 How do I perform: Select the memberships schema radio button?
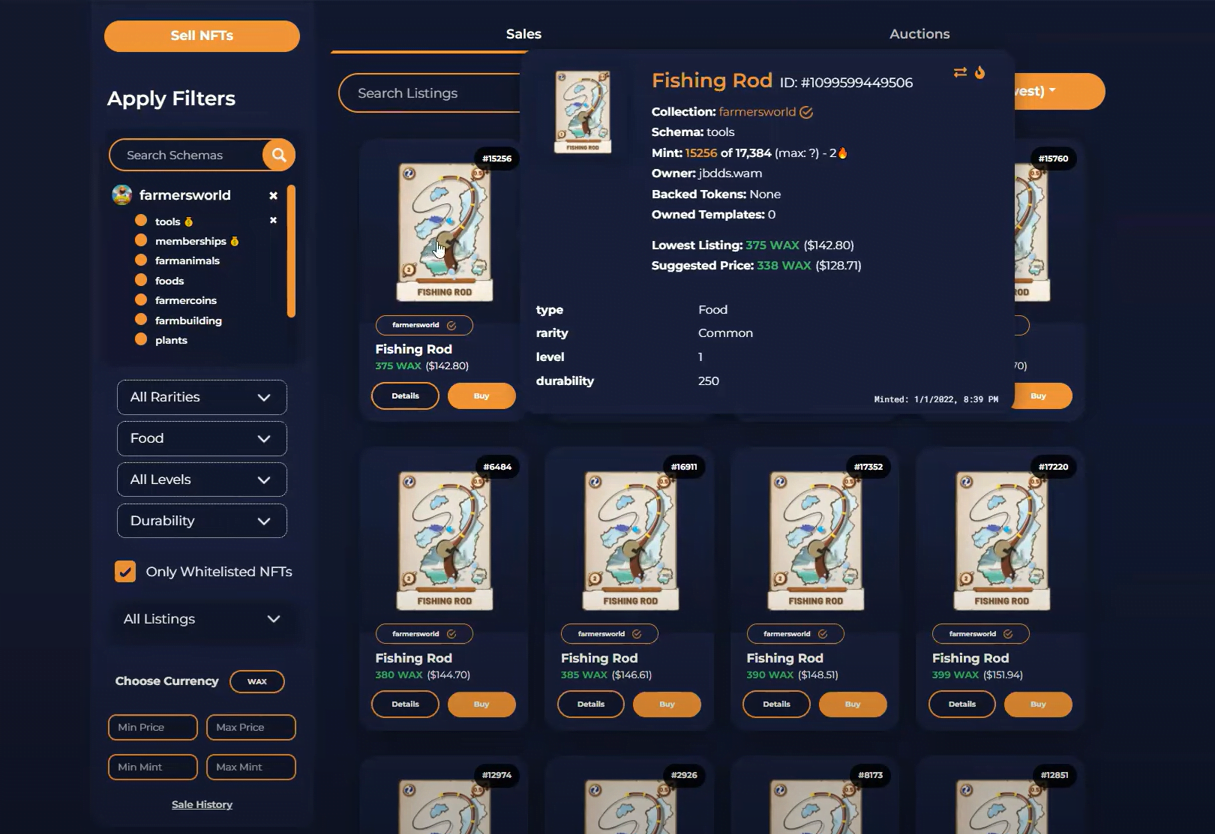[x=141, y=241]
